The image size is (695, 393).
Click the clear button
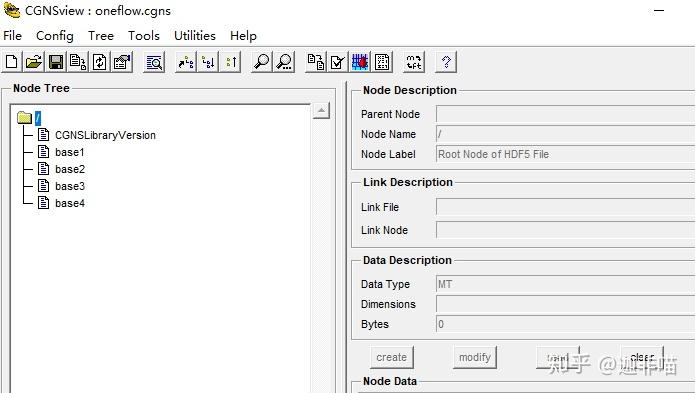pyautogui.click(x=642, y=357)
